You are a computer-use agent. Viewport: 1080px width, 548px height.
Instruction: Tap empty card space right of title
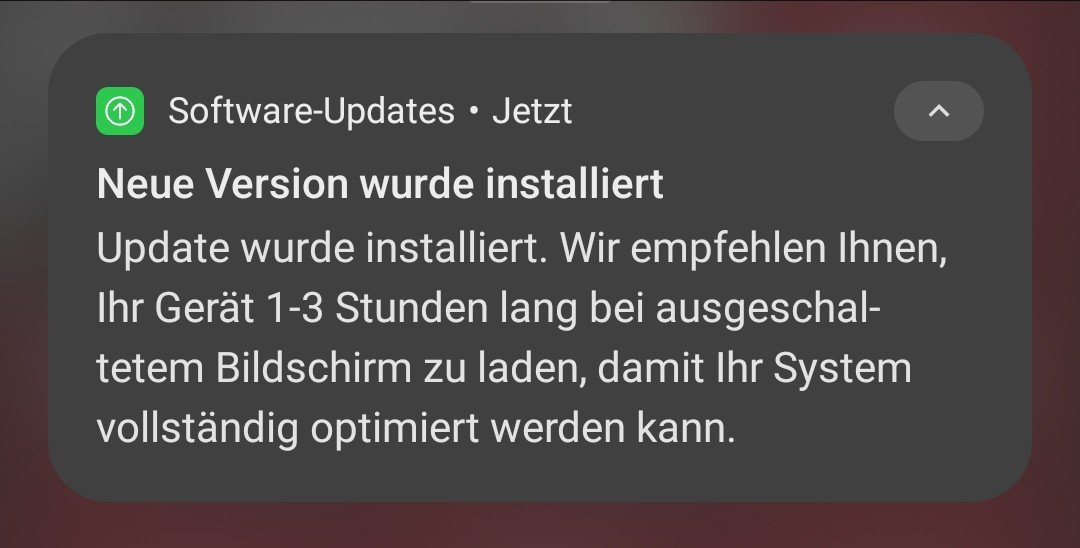tap(827, 183)
